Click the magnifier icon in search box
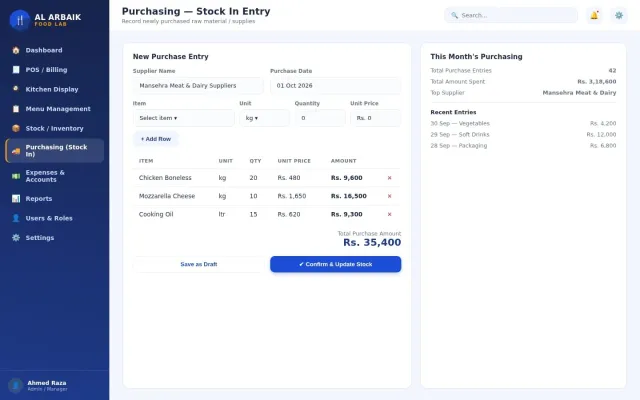The width and height of the screenshot is (640, 400). click(x=454, y=16)
